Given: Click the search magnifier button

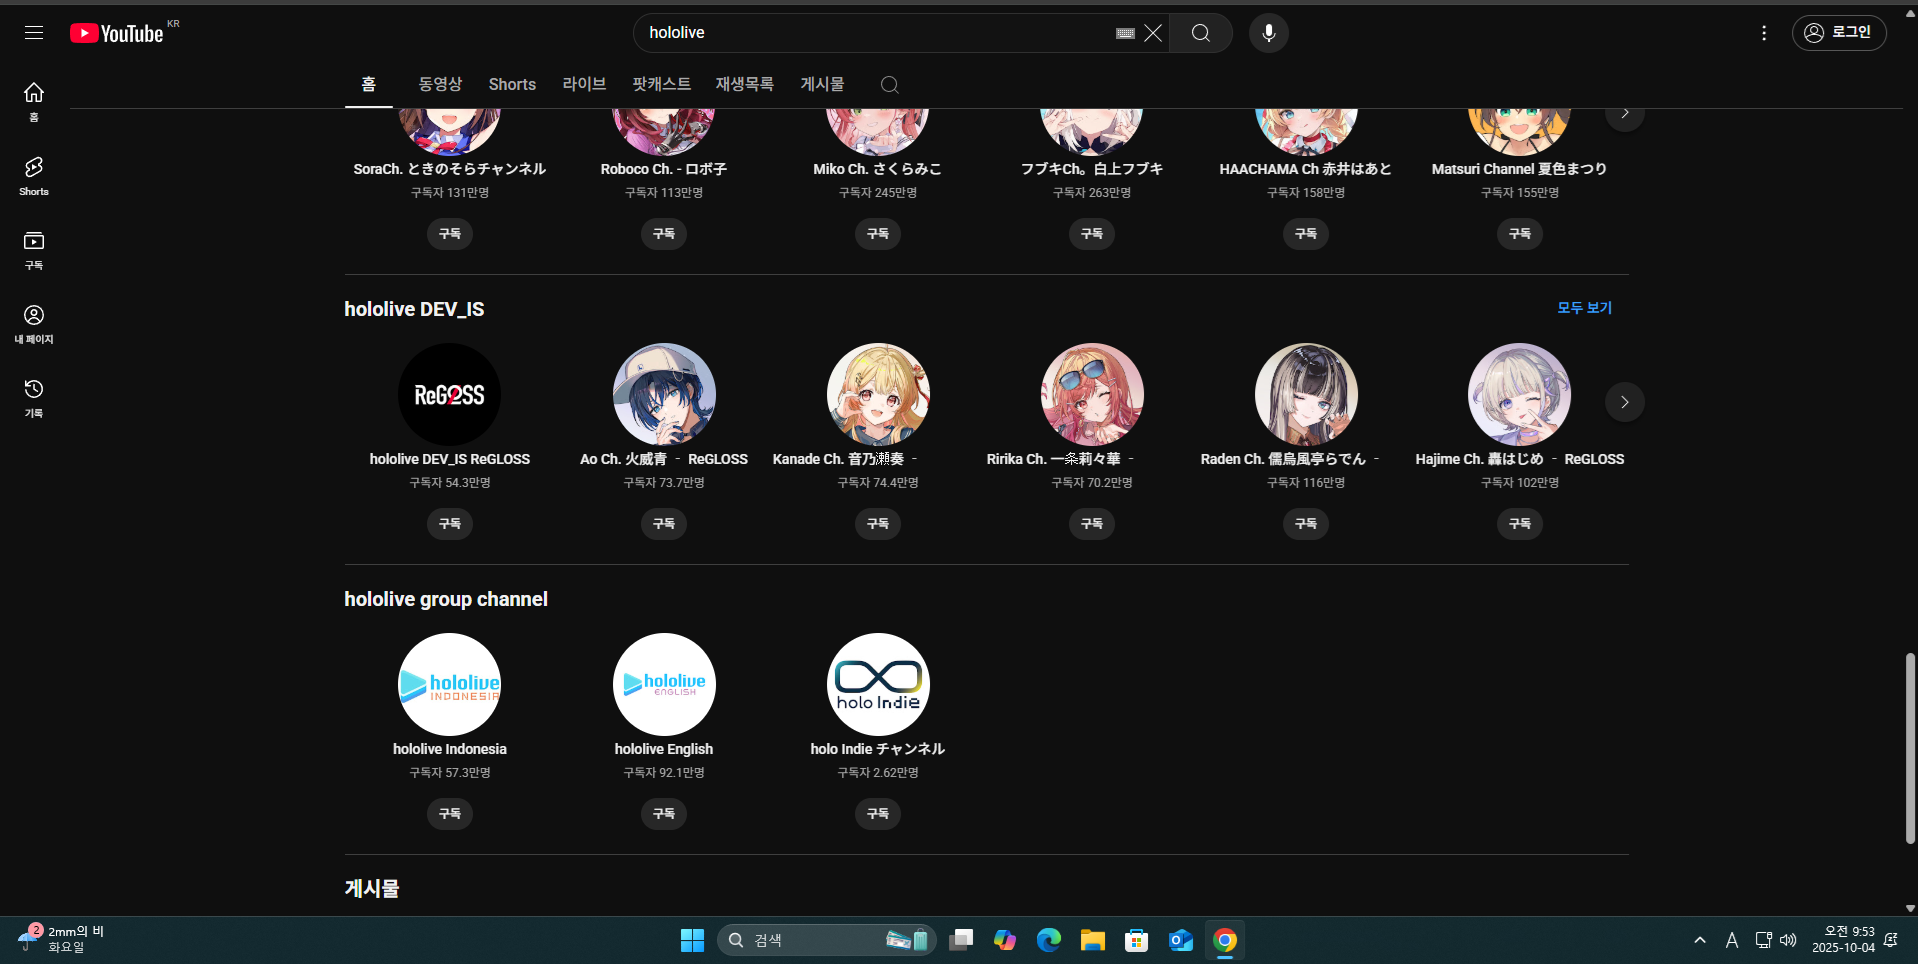Looking at the screenshot, I should [x=1200, y=33].
